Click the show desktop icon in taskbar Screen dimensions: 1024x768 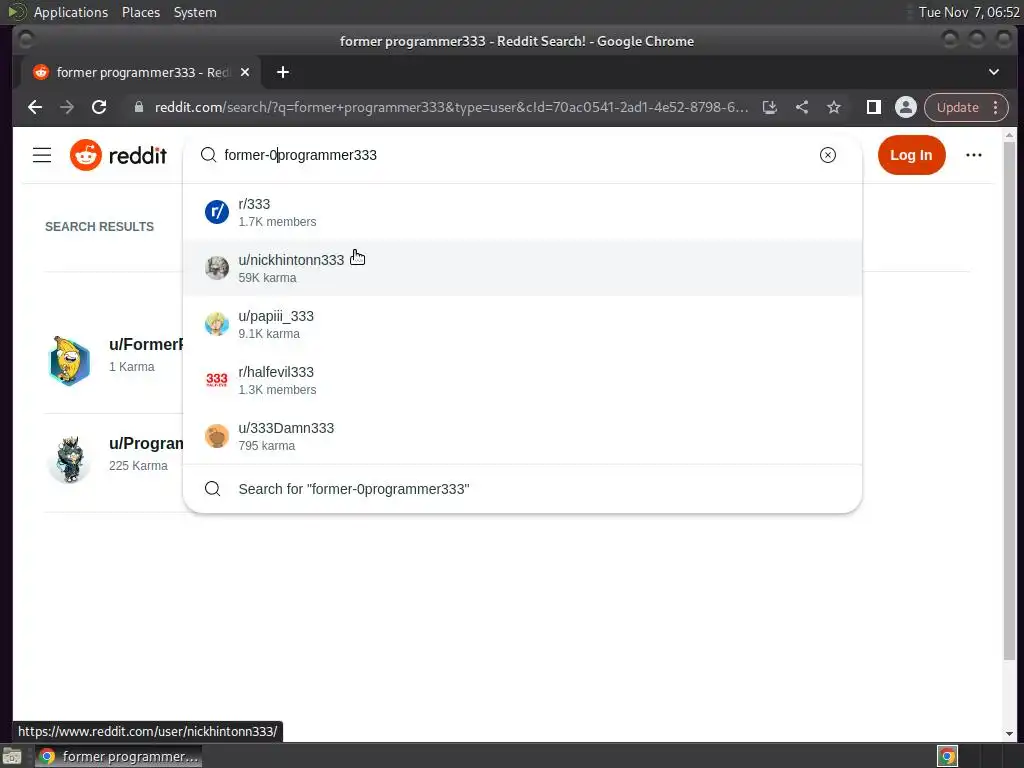[12, 756]
